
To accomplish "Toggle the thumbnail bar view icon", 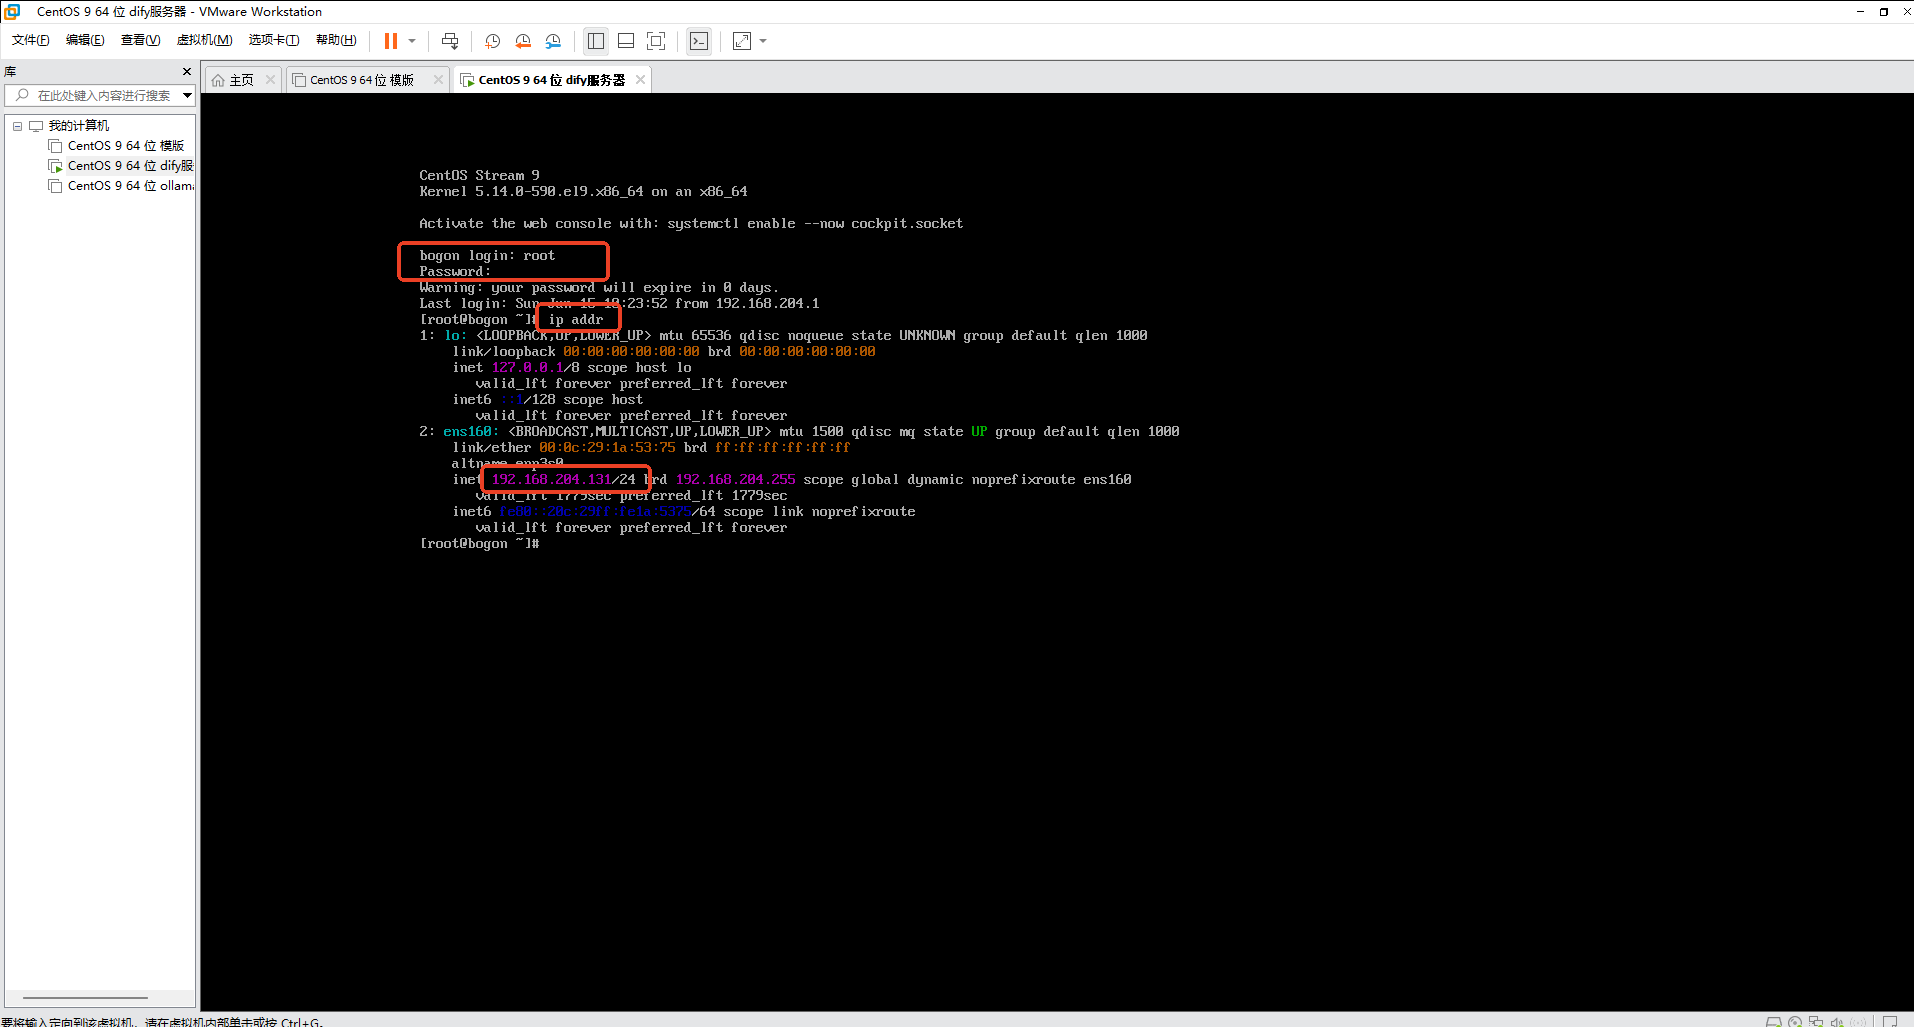I will tap(626, 41).
